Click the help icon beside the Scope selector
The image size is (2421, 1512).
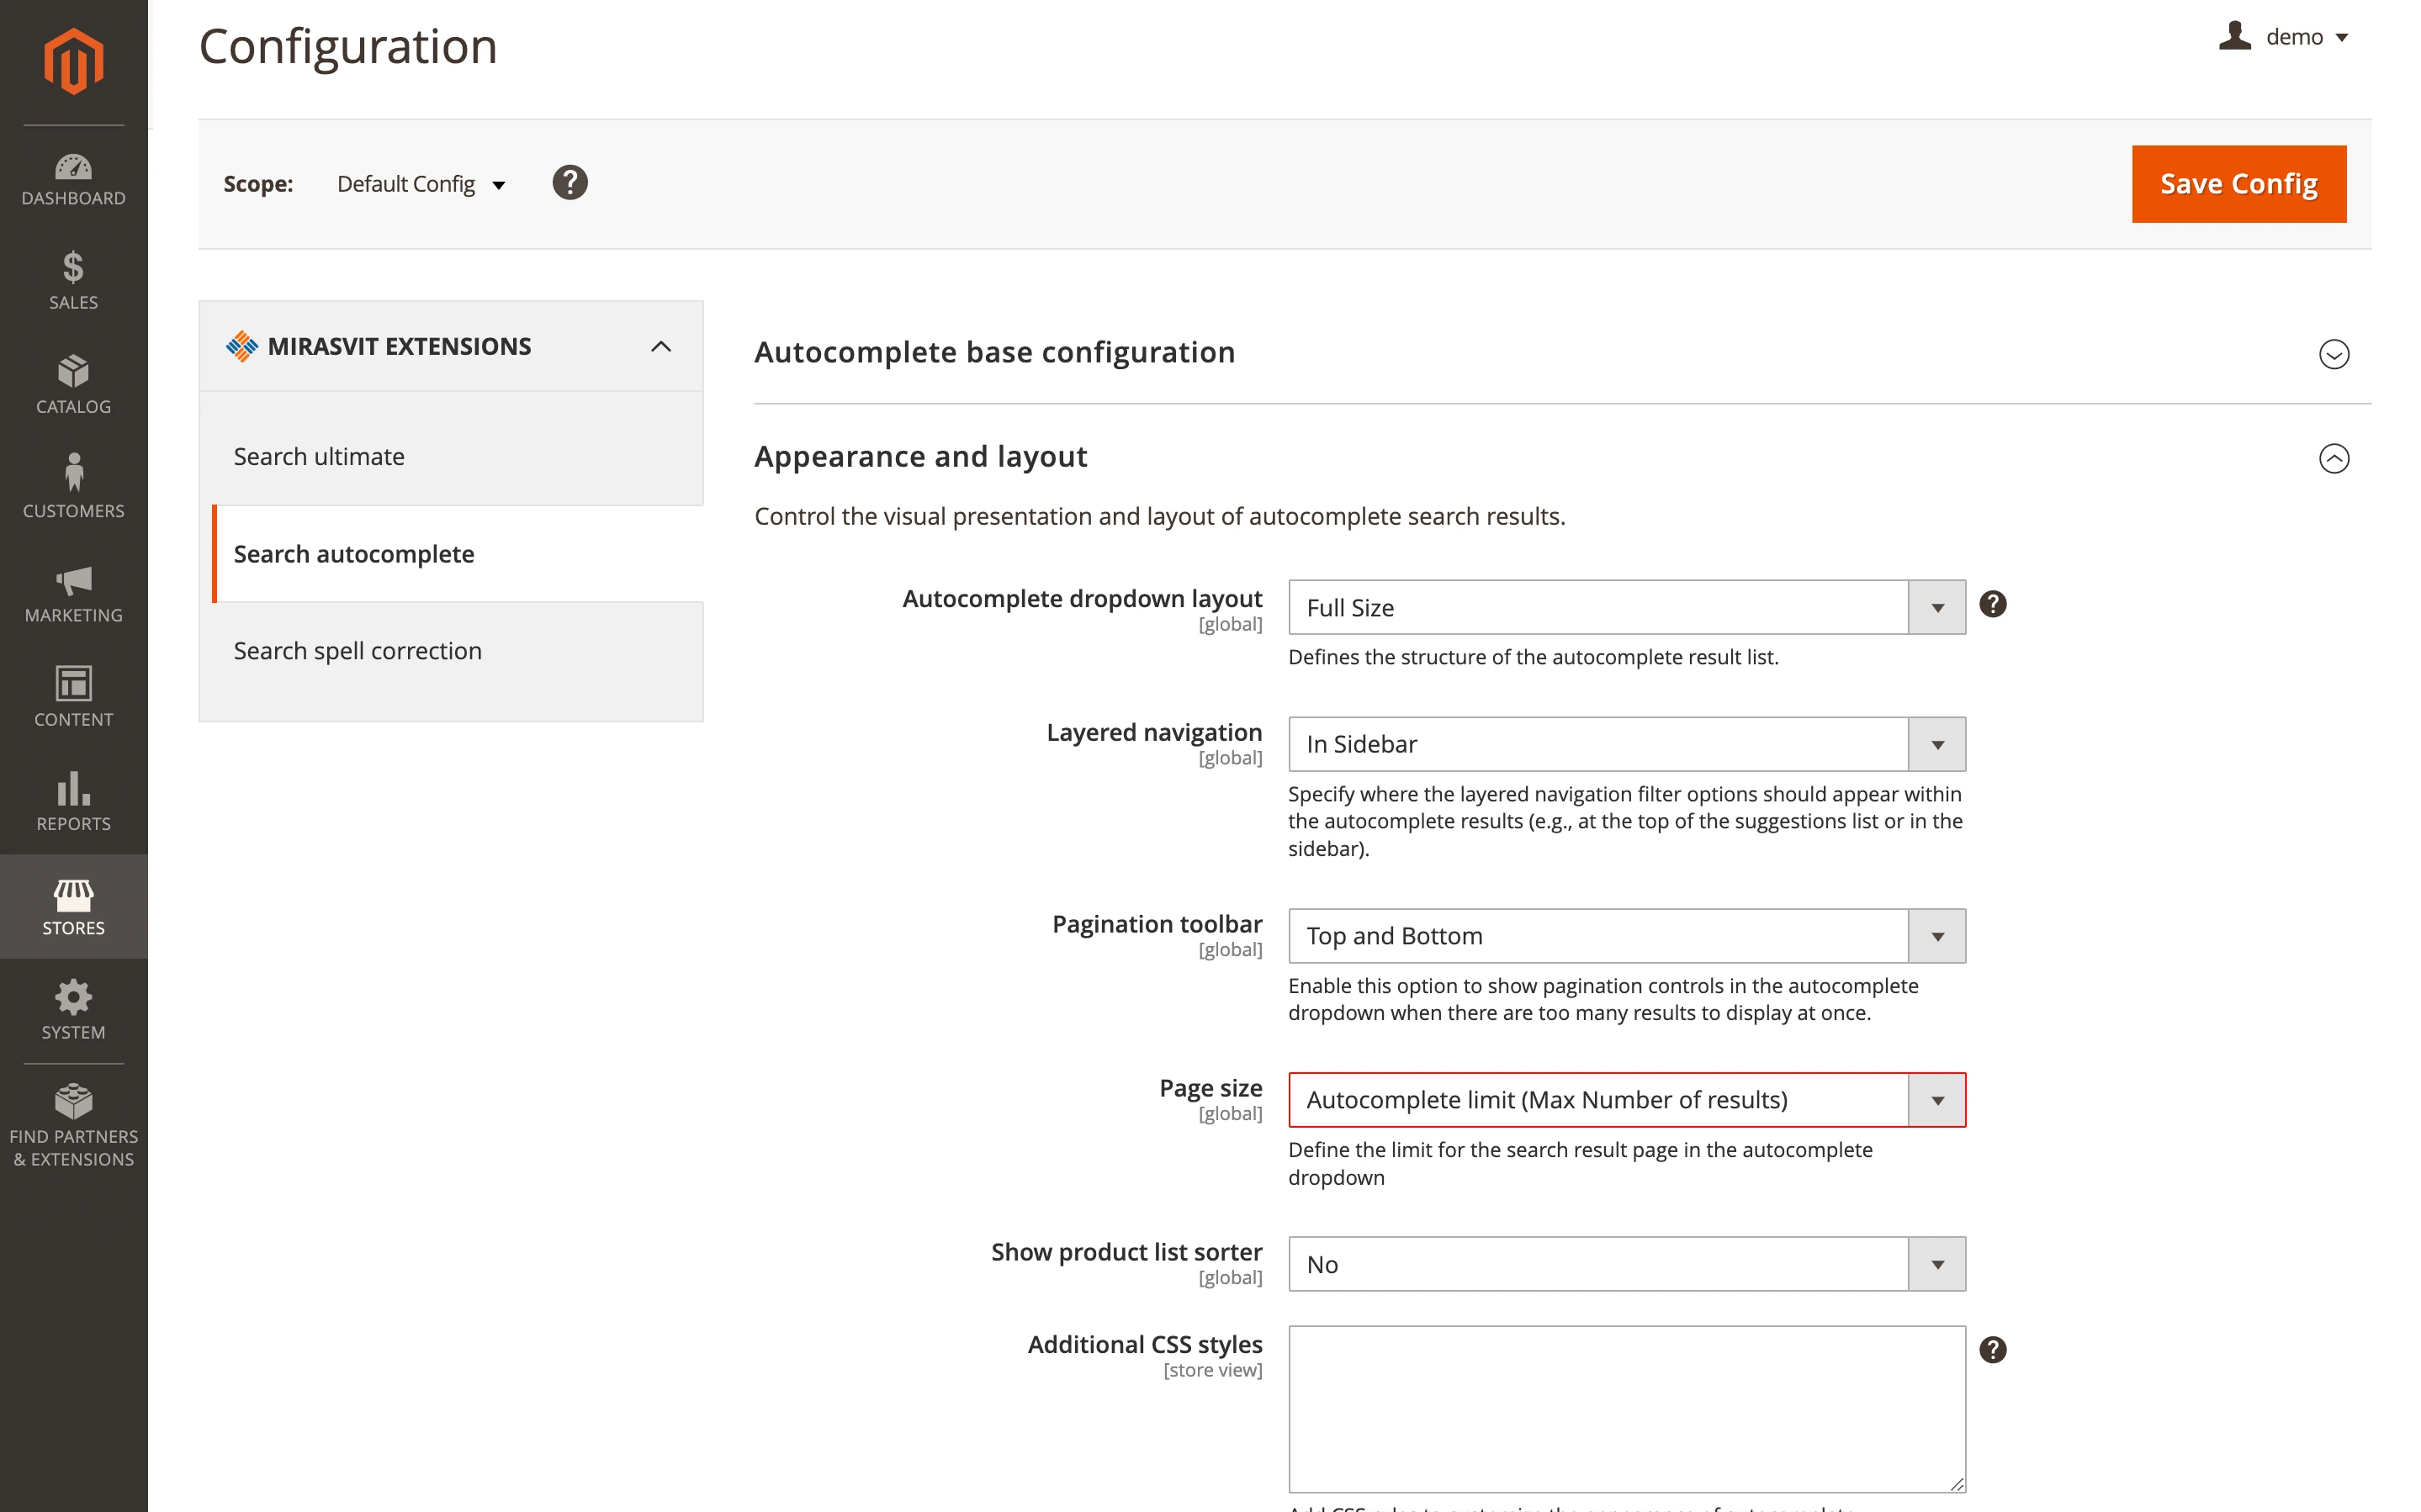pyautogui.click(x=570, y=182)
